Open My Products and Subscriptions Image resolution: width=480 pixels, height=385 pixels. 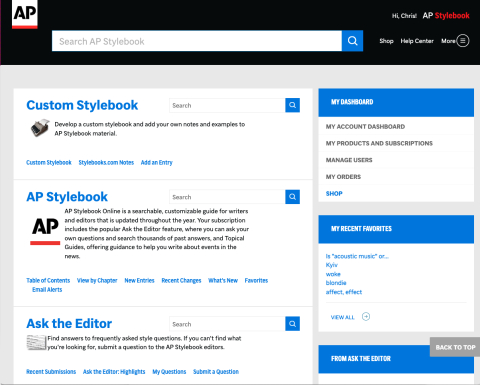(379, 143)
